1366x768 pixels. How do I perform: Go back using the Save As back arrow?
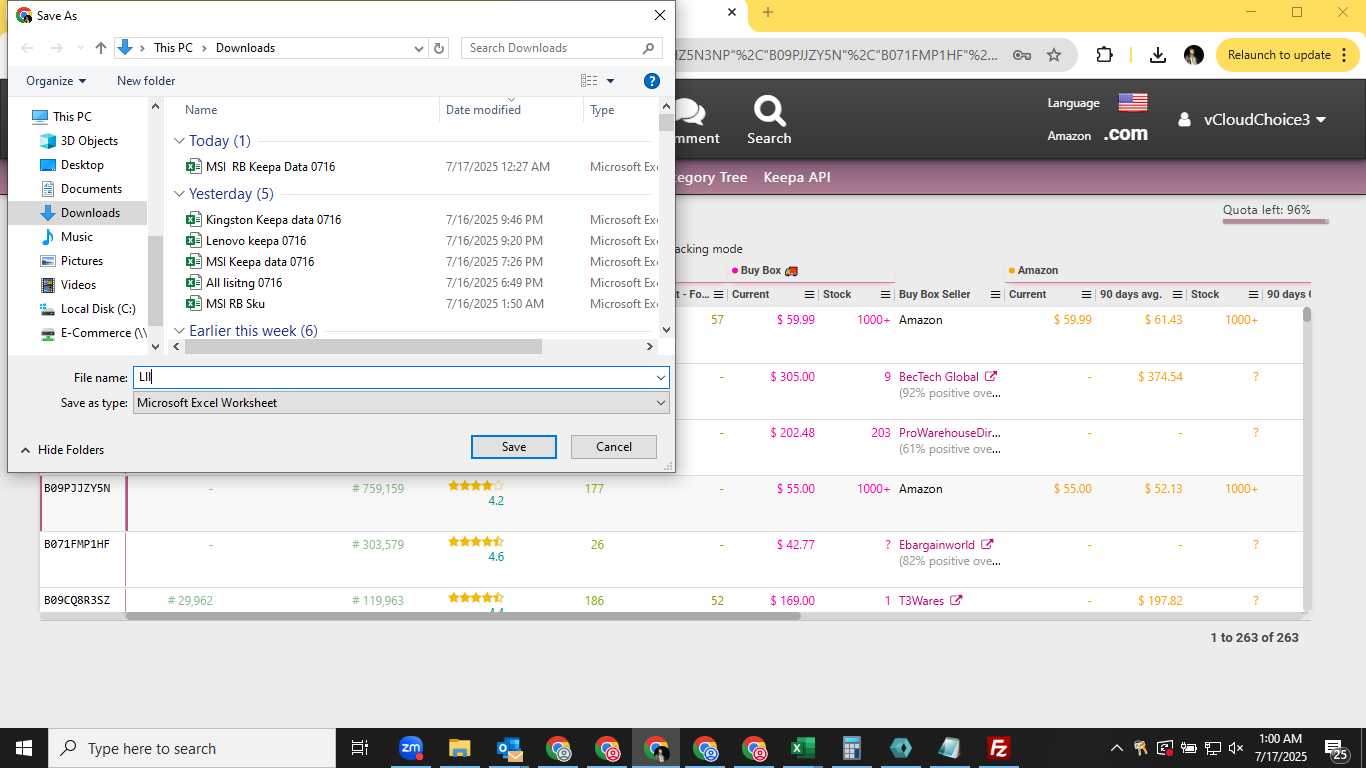point(27,48)
